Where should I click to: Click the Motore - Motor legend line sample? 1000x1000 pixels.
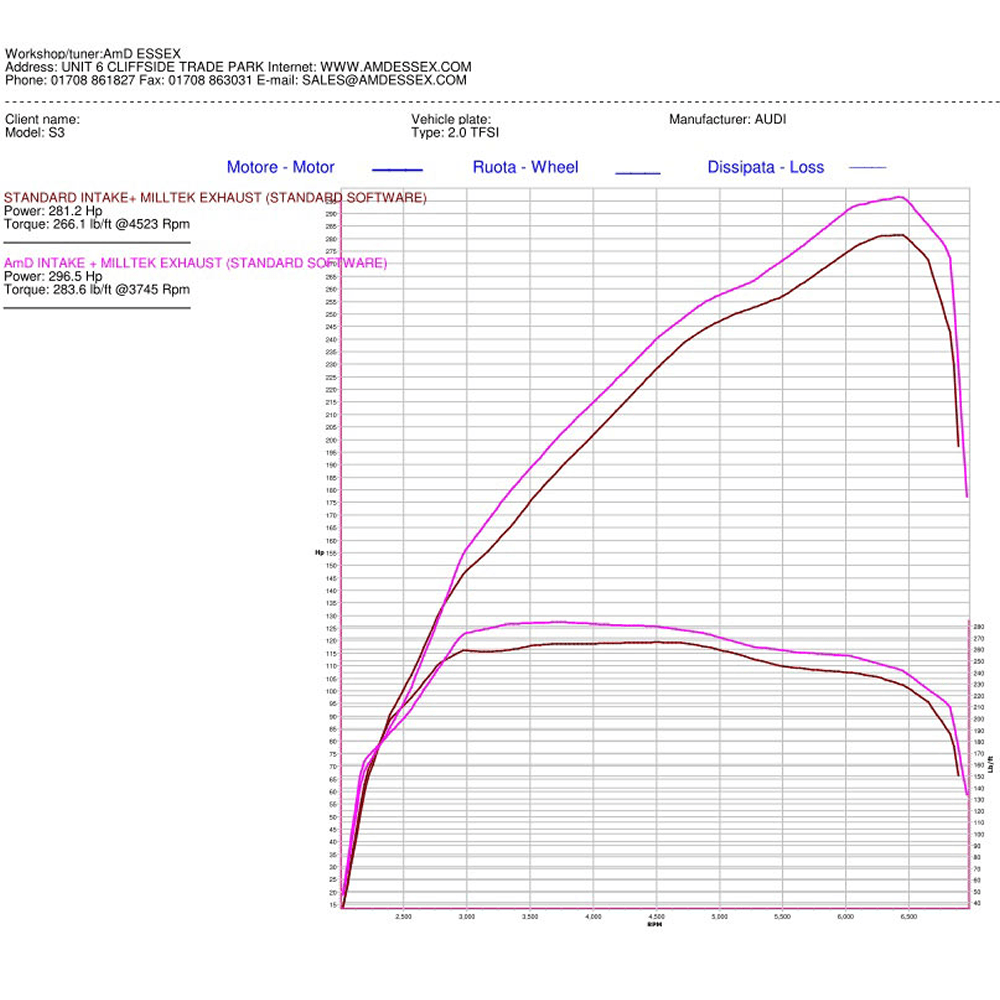point(397,168)
